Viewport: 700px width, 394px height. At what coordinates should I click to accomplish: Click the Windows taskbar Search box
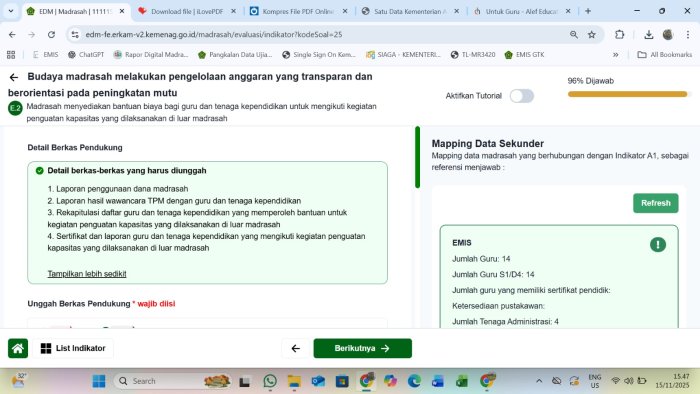[x=172, y=381]
